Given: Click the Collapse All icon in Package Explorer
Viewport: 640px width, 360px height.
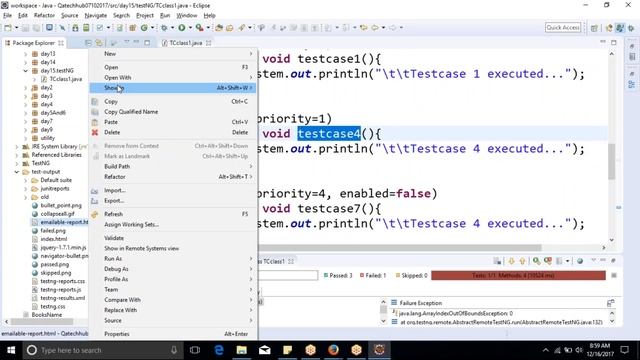Looking at the screenshot, I should (88, 43).
